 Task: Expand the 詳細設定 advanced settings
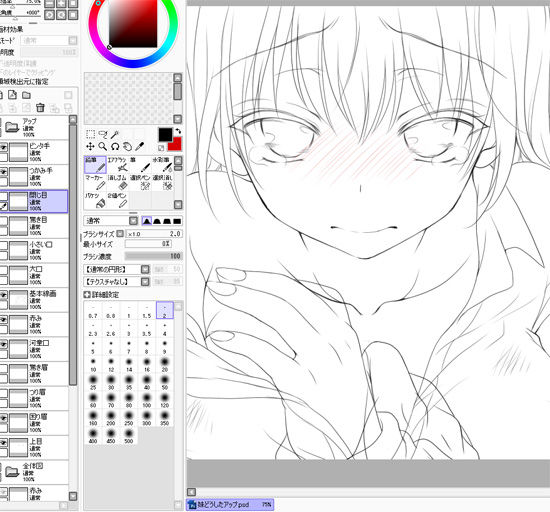pos(87,295)
